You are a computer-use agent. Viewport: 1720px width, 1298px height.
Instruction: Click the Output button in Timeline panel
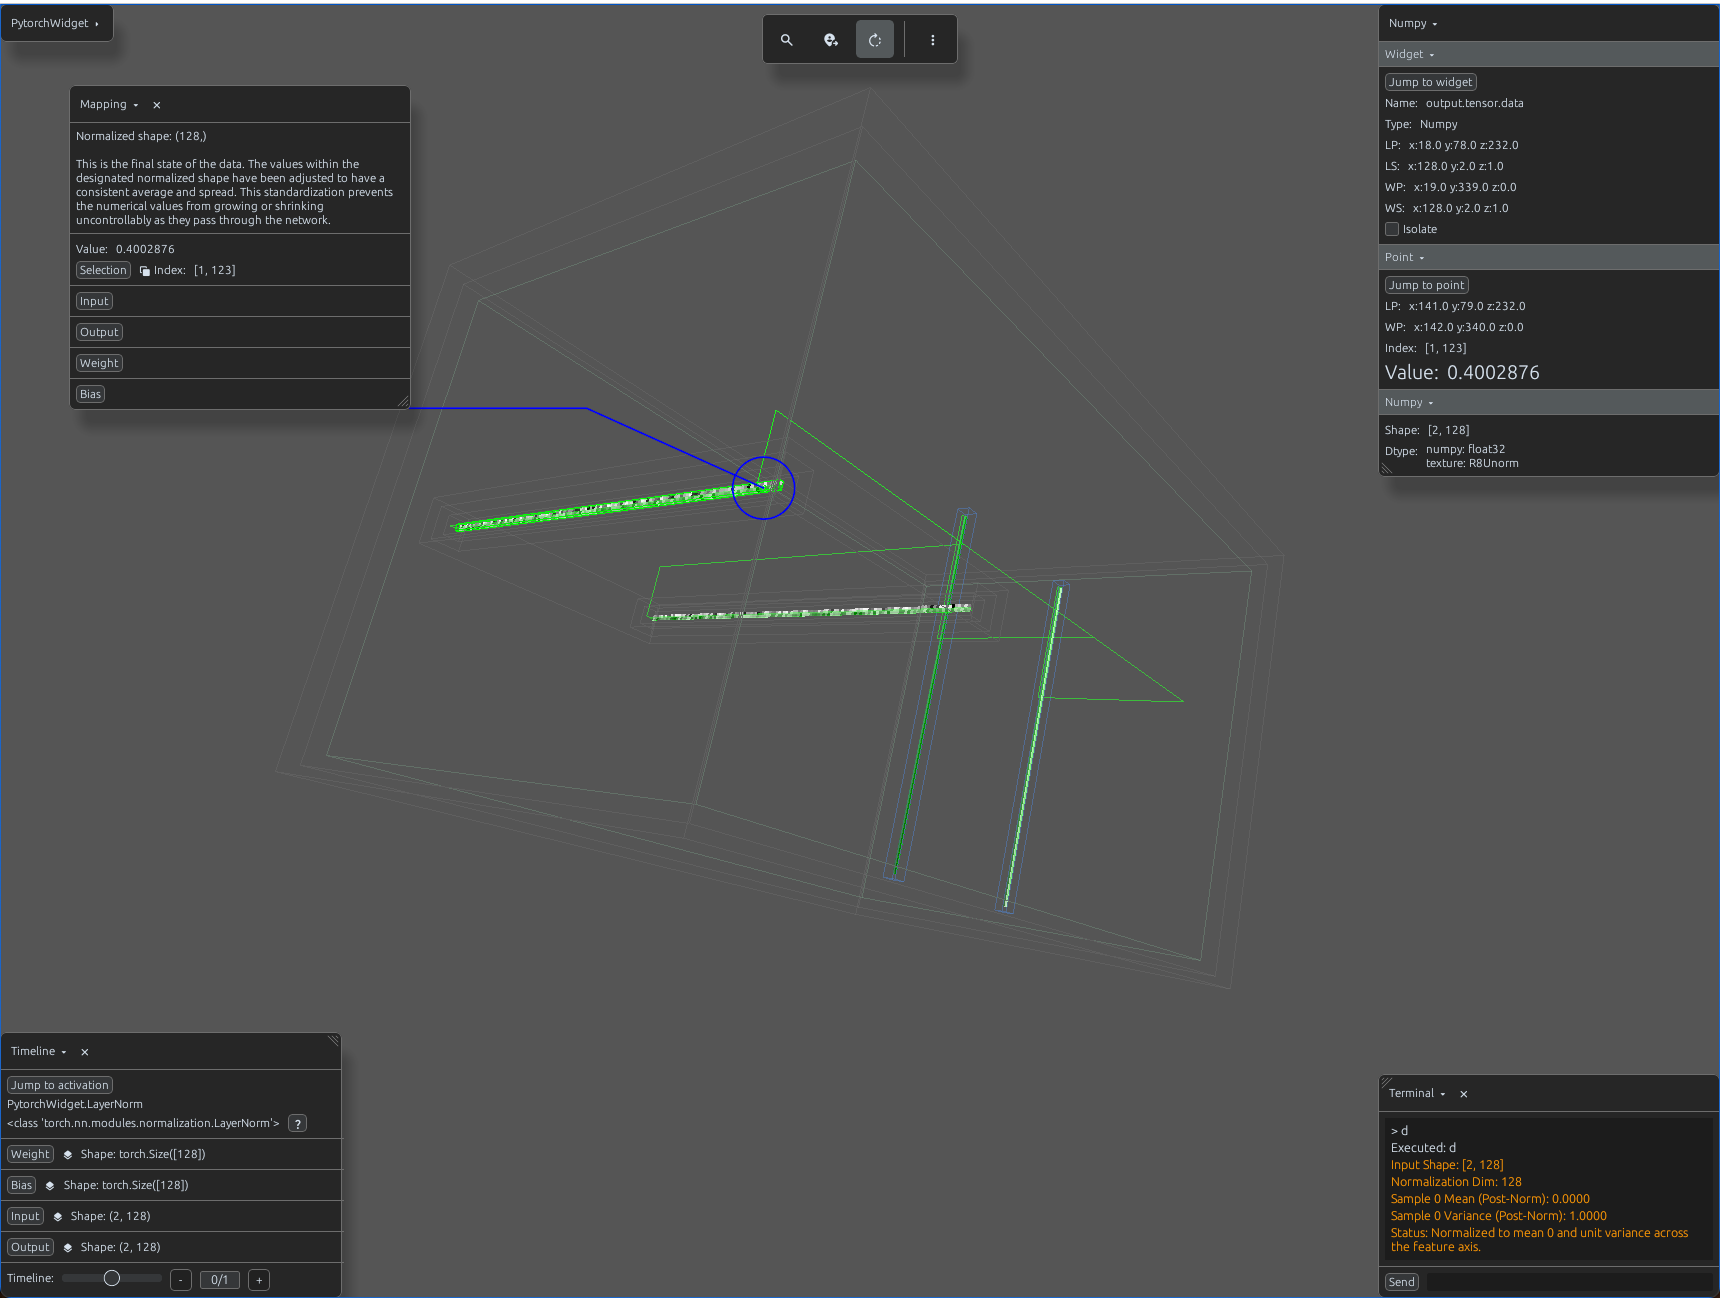30,1247
